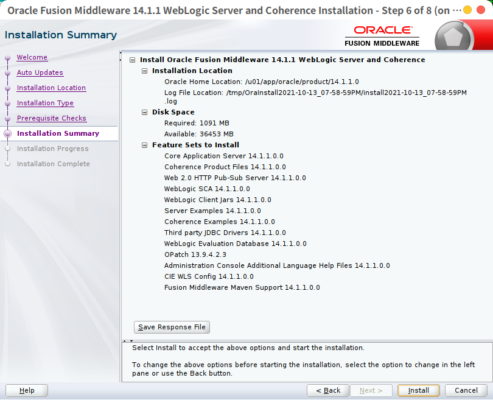The width and height of the screenshot is (493, 400).
Task: Click the red close window button
Action: point(481,10)
